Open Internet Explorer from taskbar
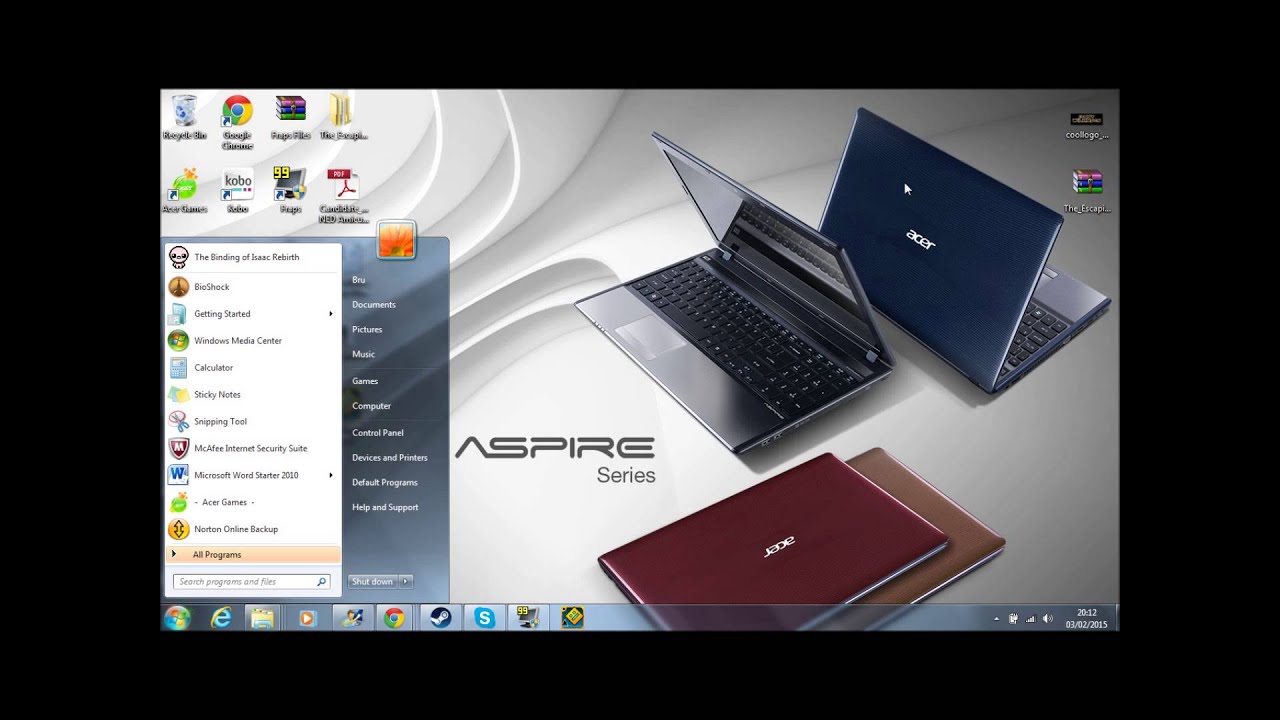The width and height of the screenshot is (1280, 720). [221, 618]
